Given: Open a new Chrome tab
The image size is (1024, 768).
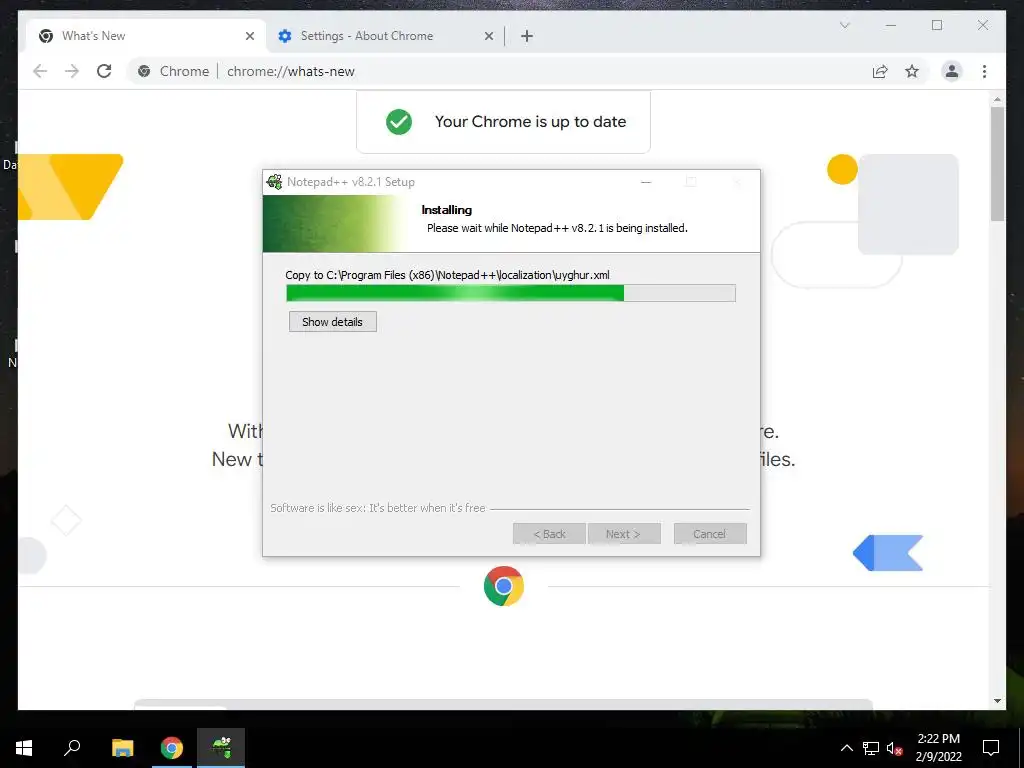Looking at the screenshot, I should tap(527, 36).
